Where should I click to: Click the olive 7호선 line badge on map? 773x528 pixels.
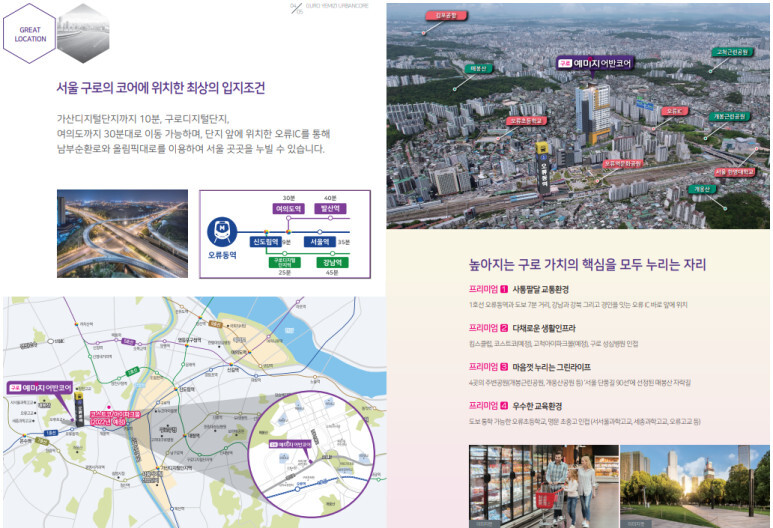42,442
